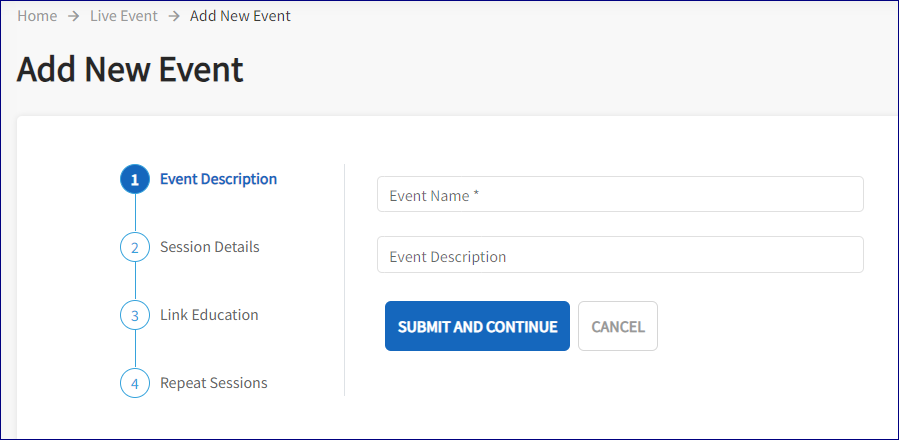
Task: Cancel the new event form
Action: tap(618, 326)
